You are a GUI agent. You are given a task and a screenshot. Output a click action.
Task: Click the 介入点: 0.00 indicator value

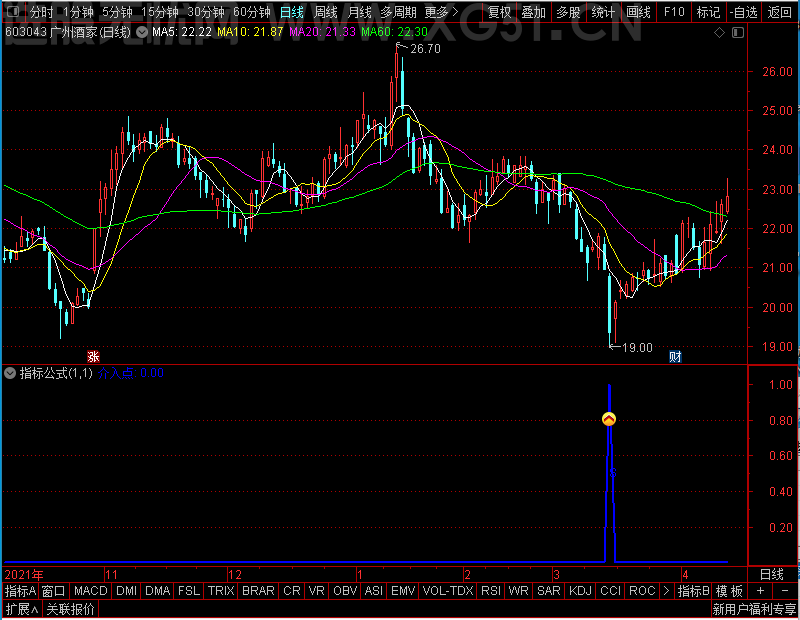coord(131,373)
